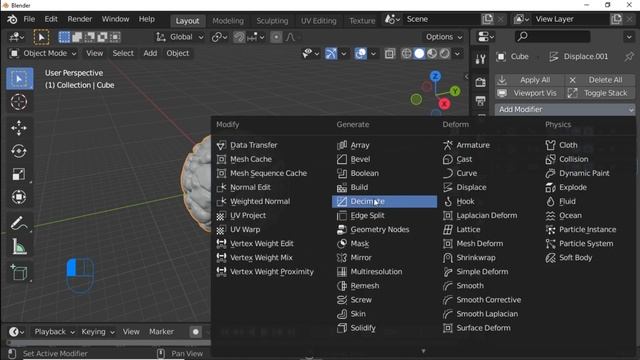640x360 pixels.
Task: Open Render properties tab icon
Action: (x=480, y=82)
